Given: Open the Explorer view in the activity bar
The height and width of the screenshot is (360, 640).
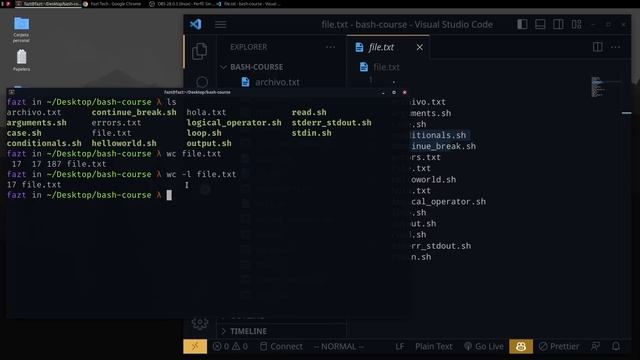Looking at the screenshot, I should coord(200,51).
